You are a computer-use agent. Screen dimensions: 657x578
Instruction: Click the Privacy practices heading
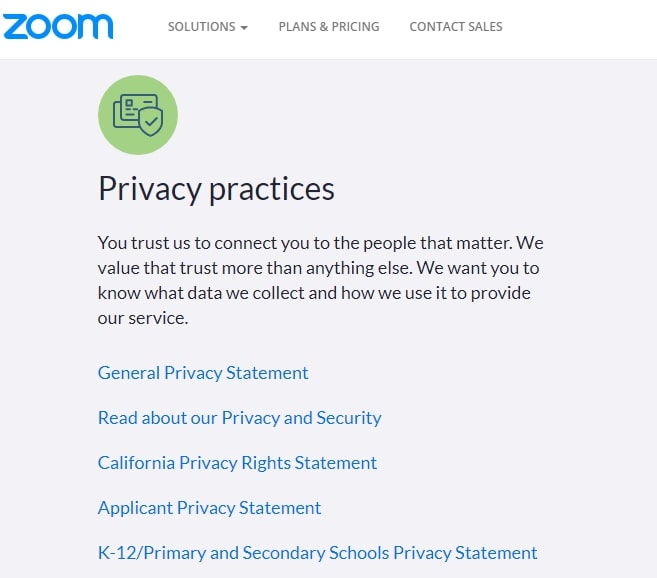216,189
